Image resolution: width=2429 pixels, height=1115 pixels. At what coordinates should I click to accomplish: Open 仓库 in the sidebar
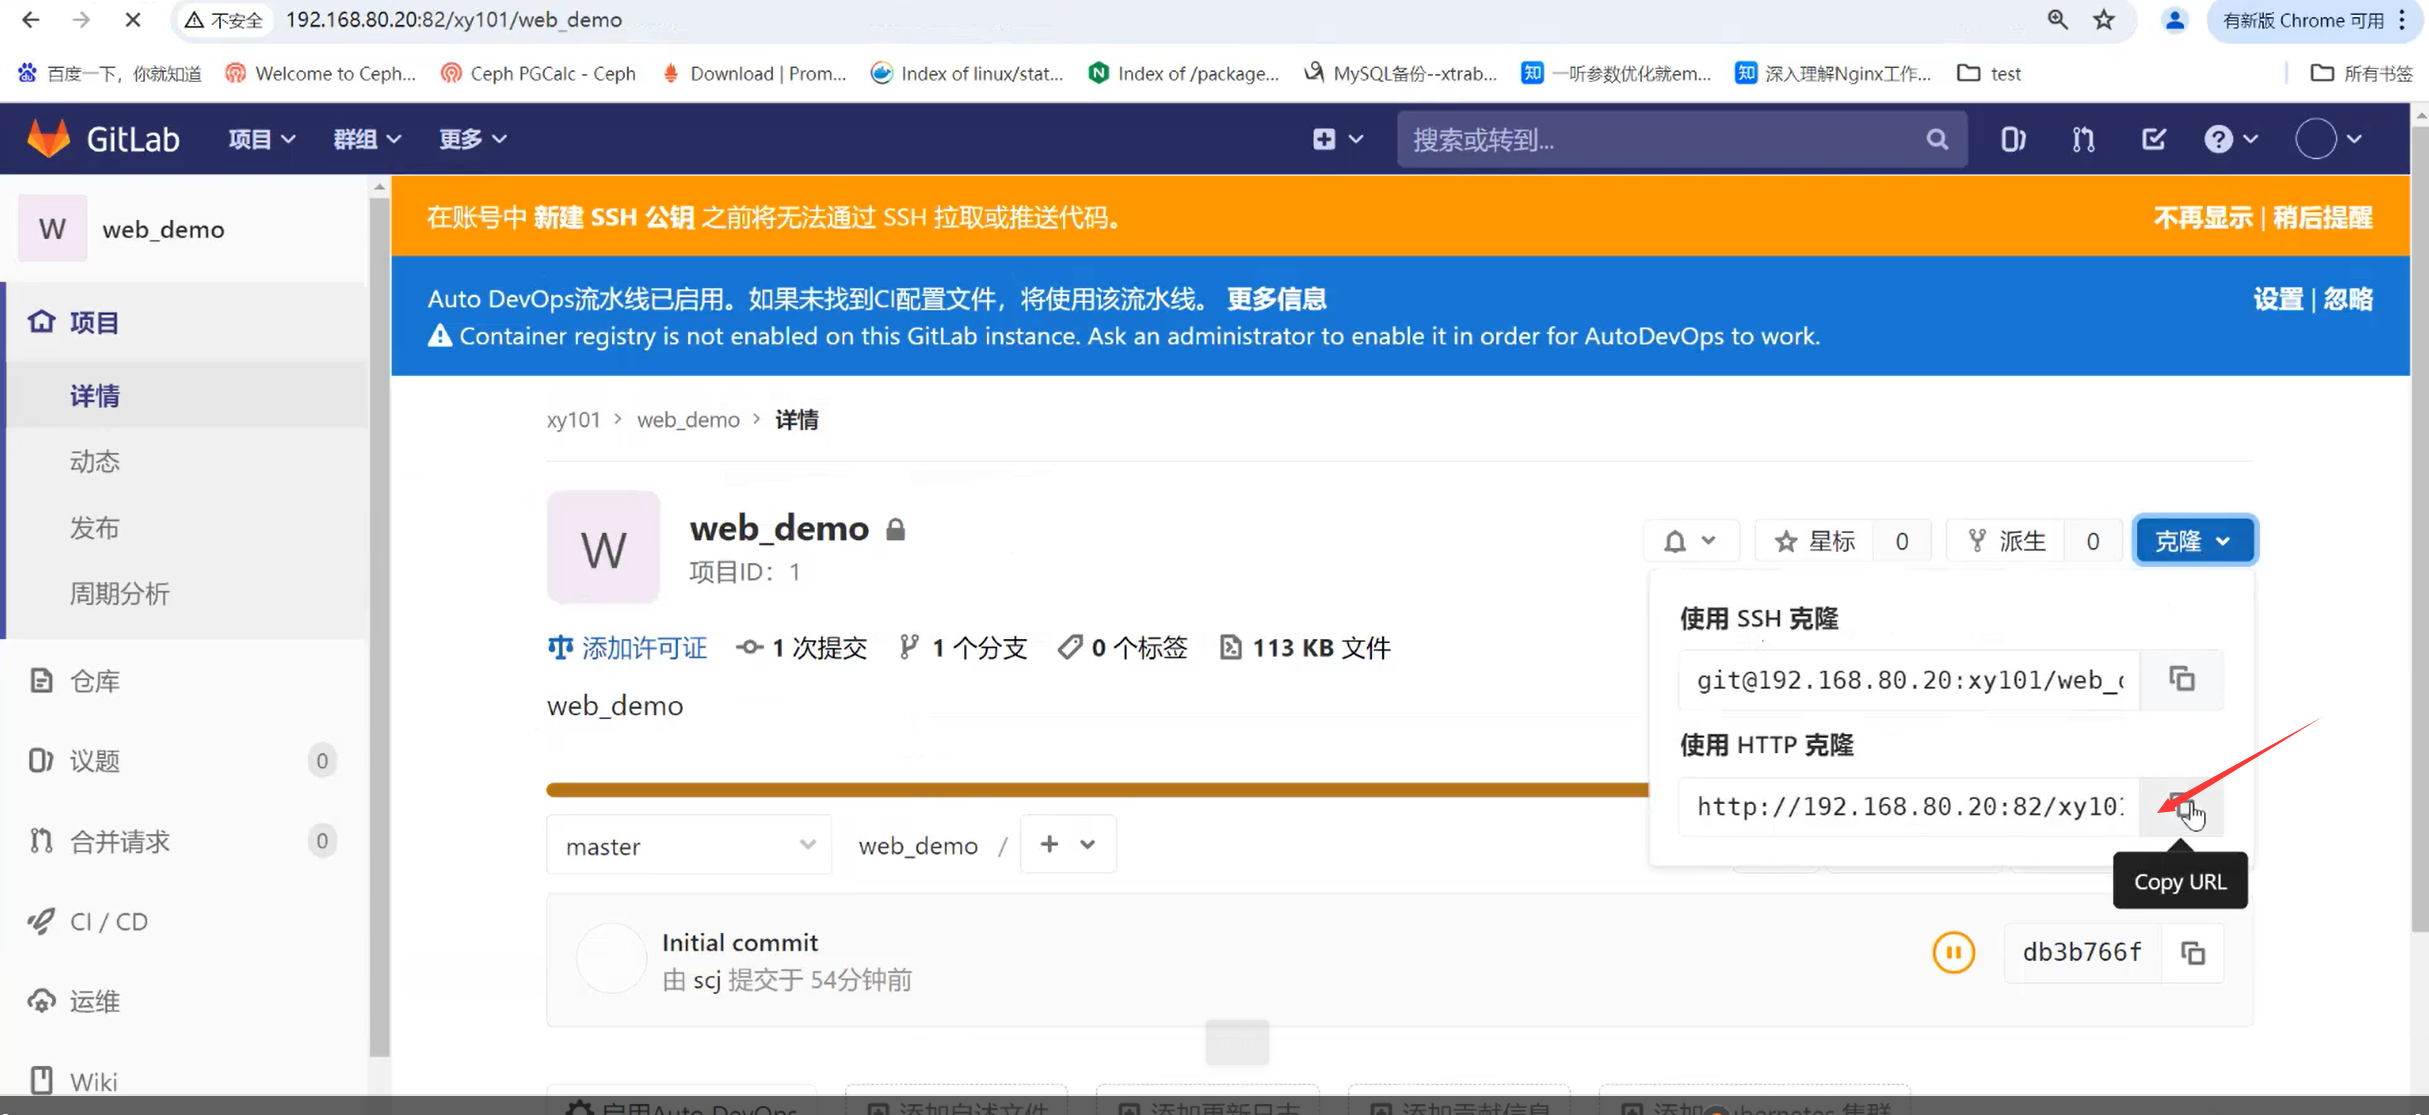tap(95, 681)
